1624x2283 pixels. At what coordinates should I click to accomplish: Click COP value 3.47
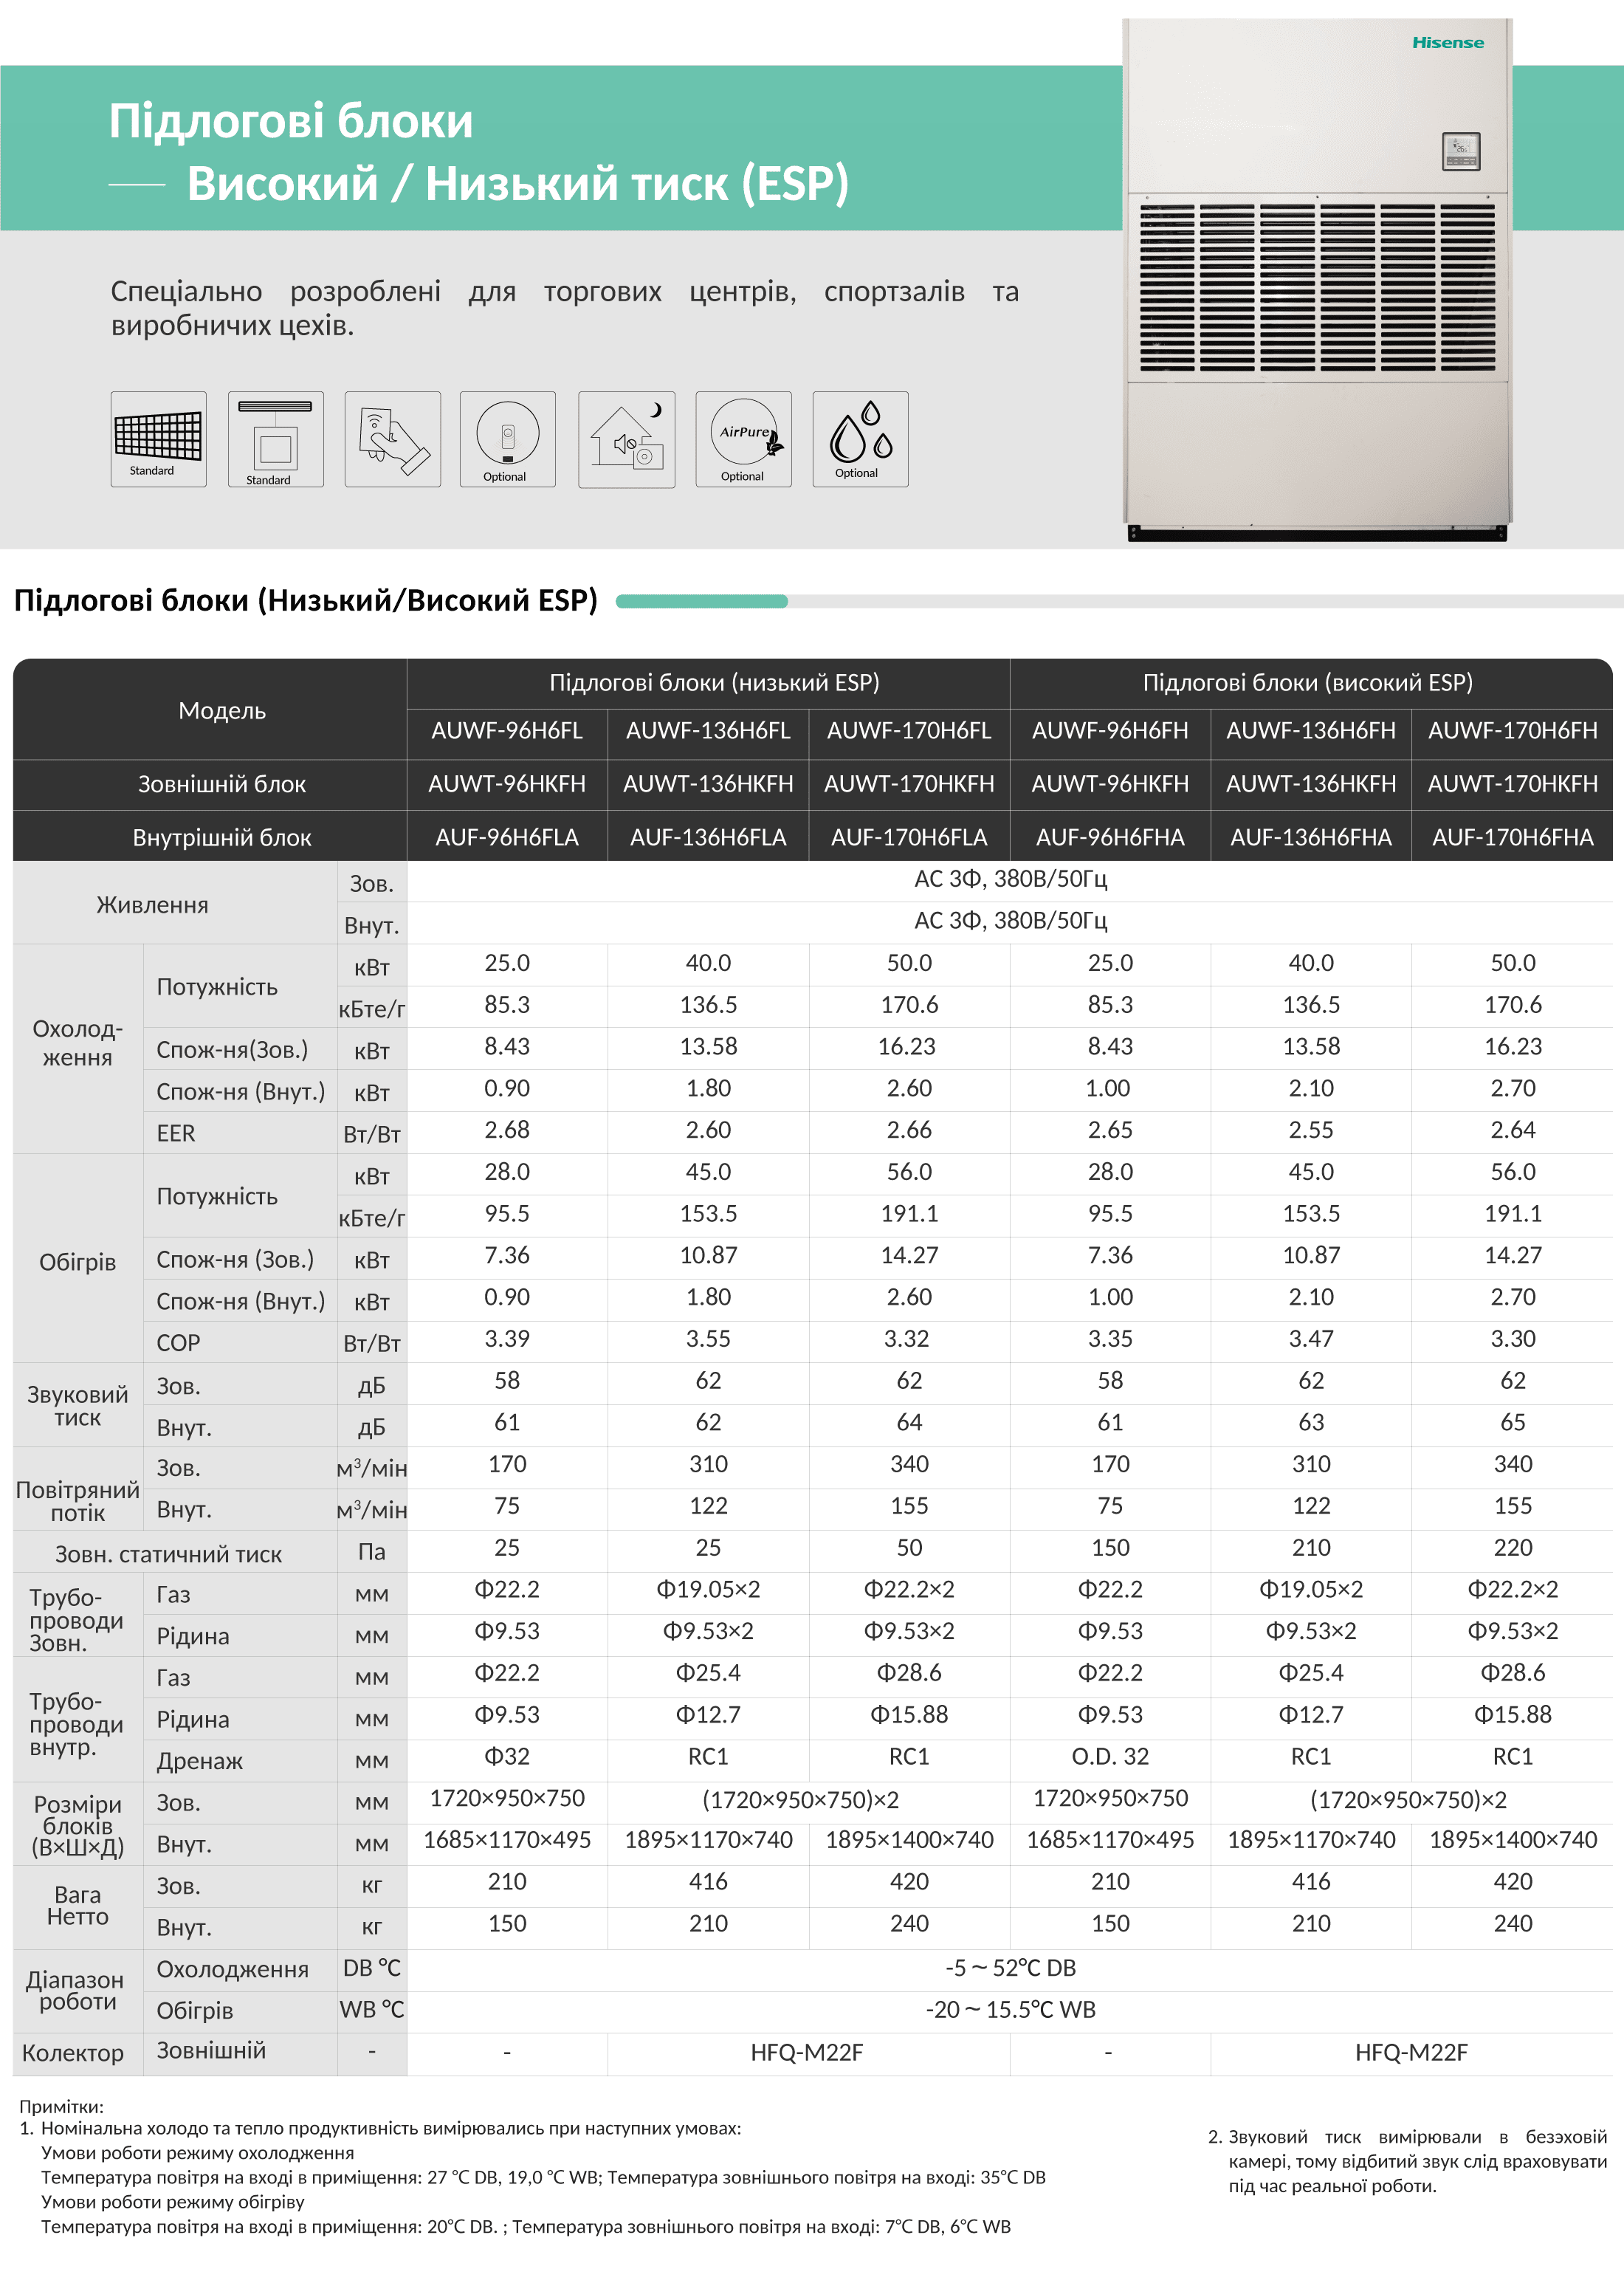pos(1311,1339)
